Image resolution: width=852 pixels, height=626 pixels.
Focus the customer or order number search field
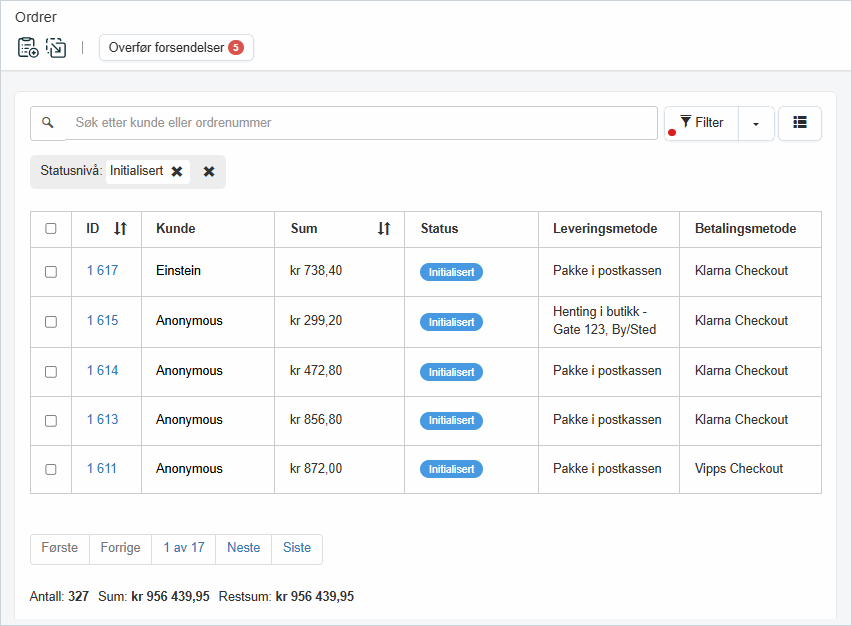point(360,123)
